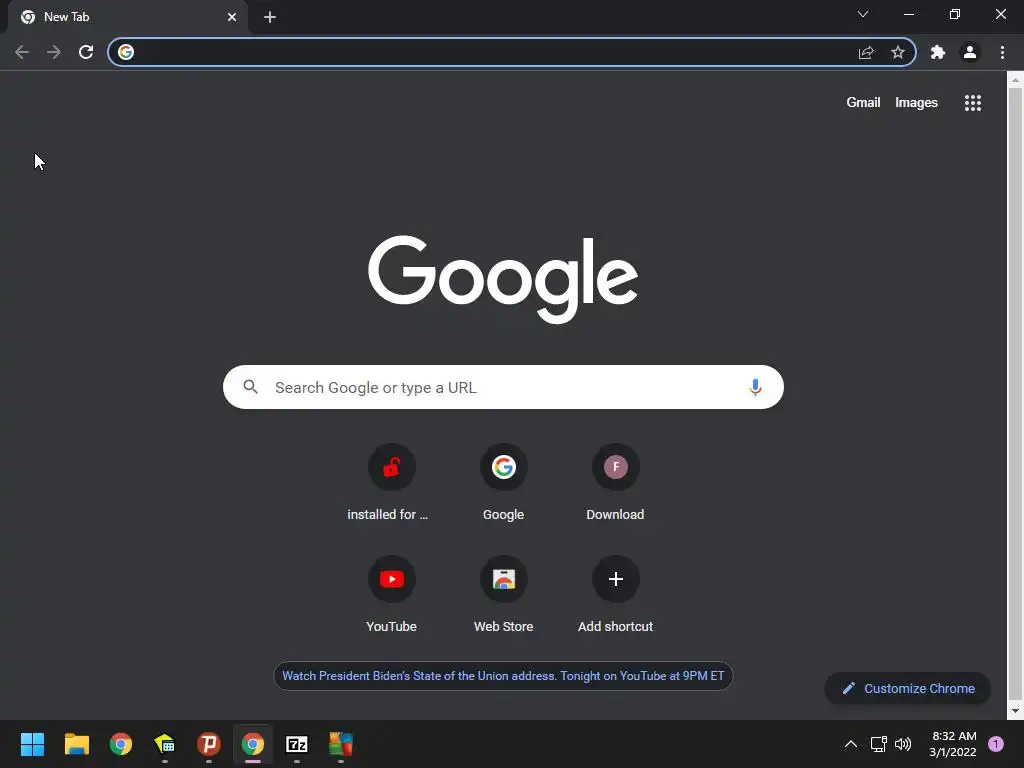Open the clock showing 8:32 AM

953,744
